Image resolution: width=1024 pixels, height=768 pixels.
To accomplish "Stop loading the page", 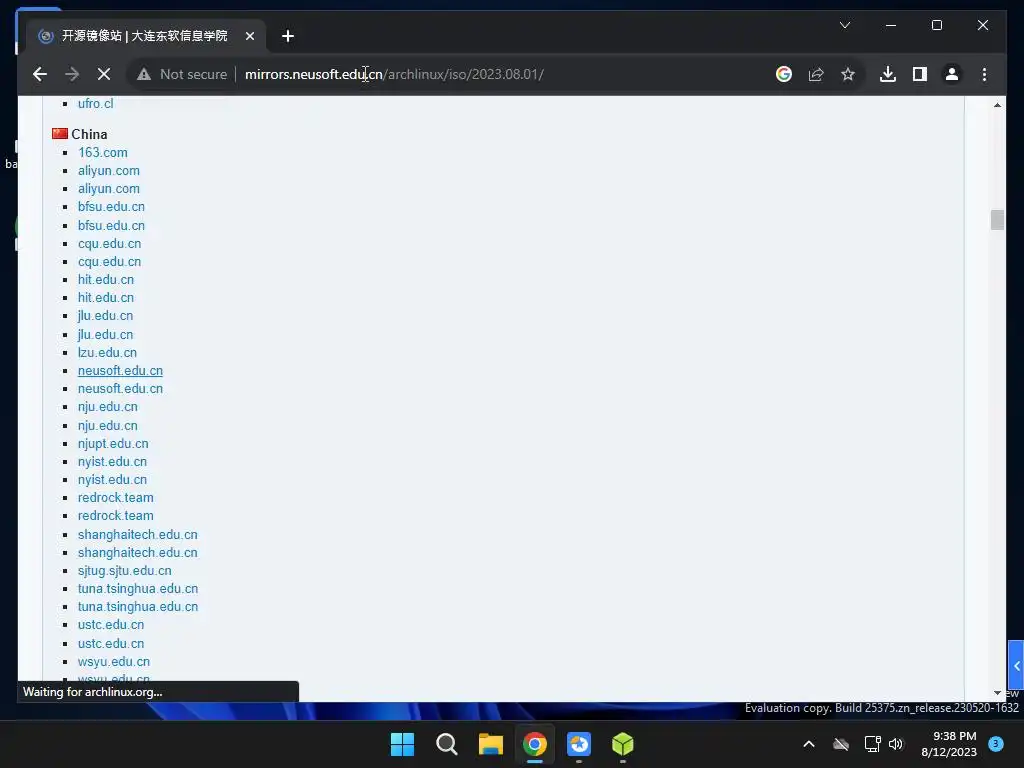I will pyautogui.click(x=104, y=74).
